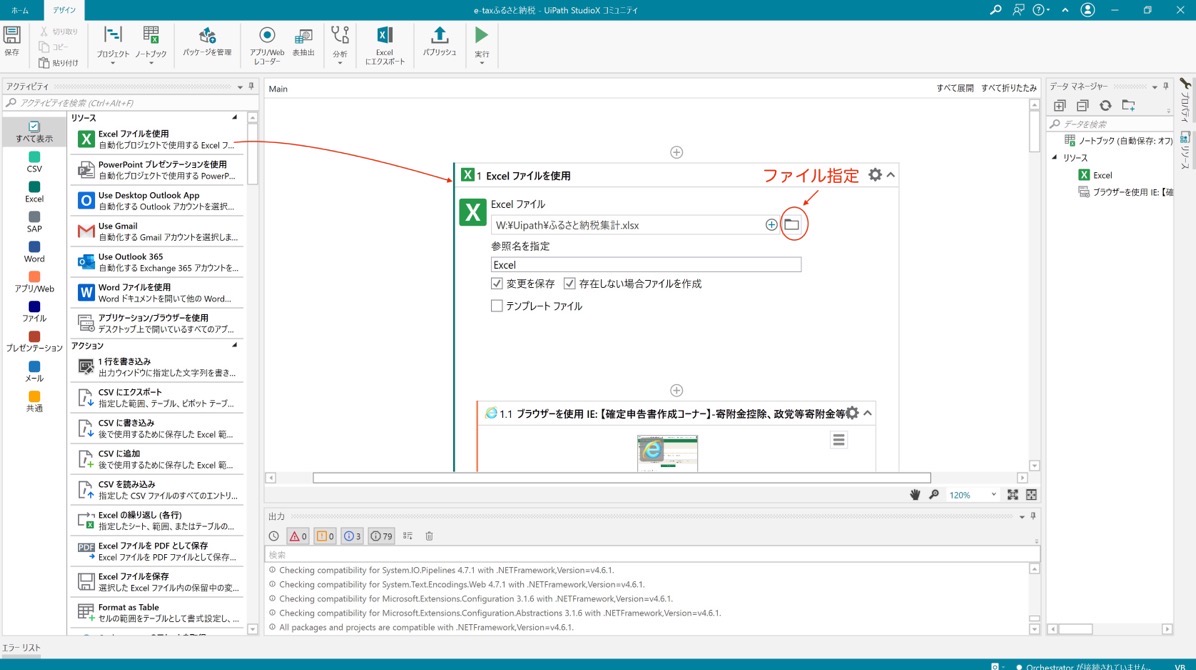1196x670 pixels.
Task: Toggle the Show All activities filter
Action: tap(34, 131)
